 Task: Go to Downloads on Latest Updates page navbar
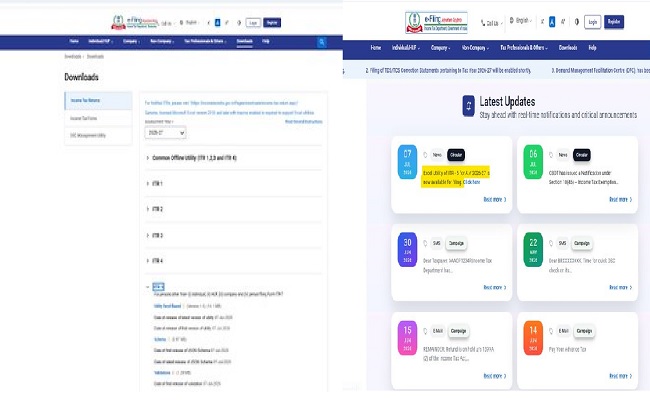tap(568, 48)
